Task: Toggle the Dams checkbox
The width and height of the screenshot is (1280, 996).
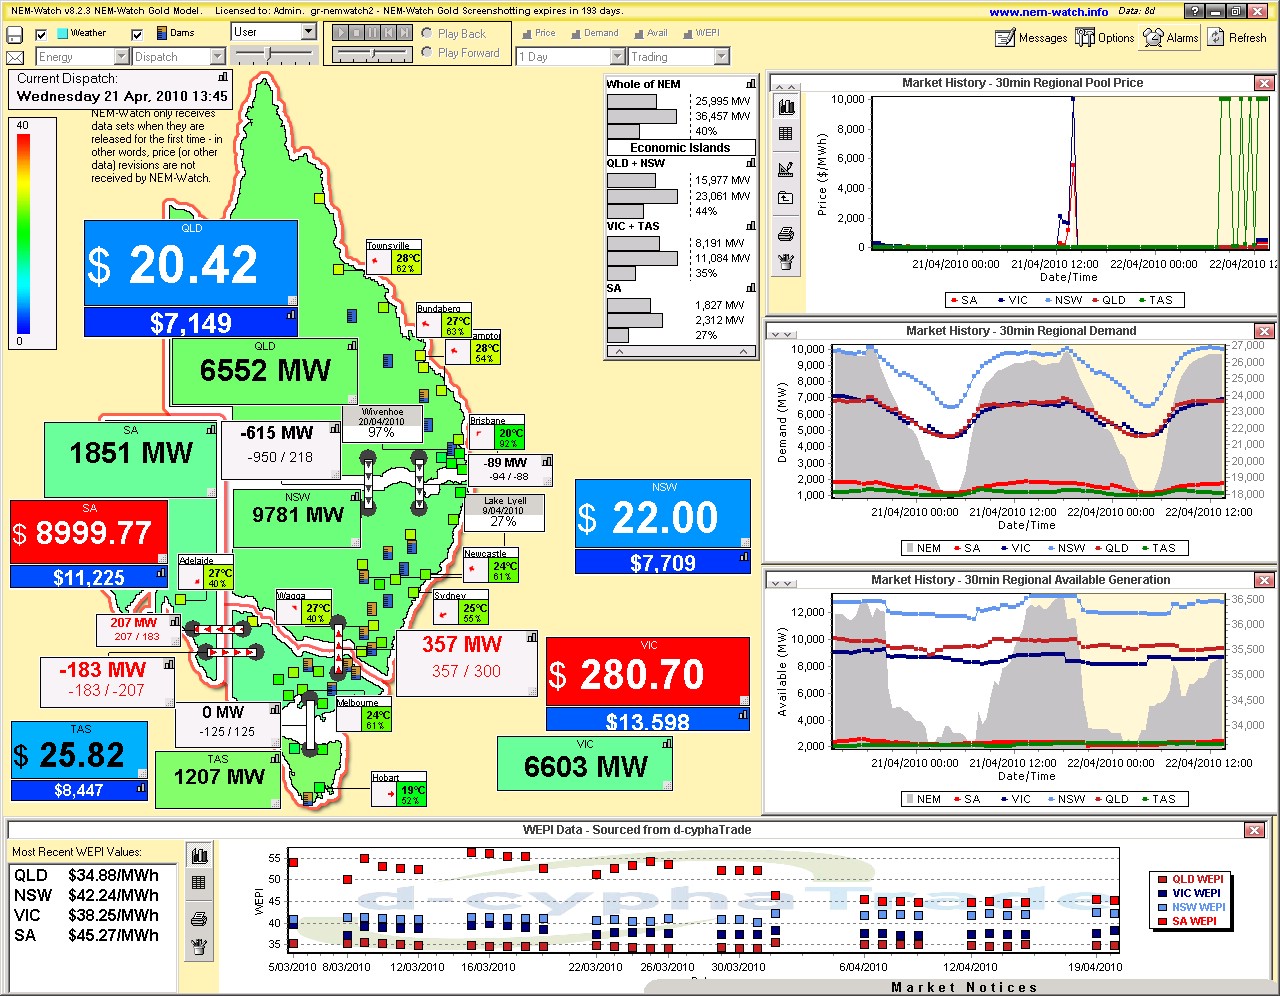Action: click(137, 34)
